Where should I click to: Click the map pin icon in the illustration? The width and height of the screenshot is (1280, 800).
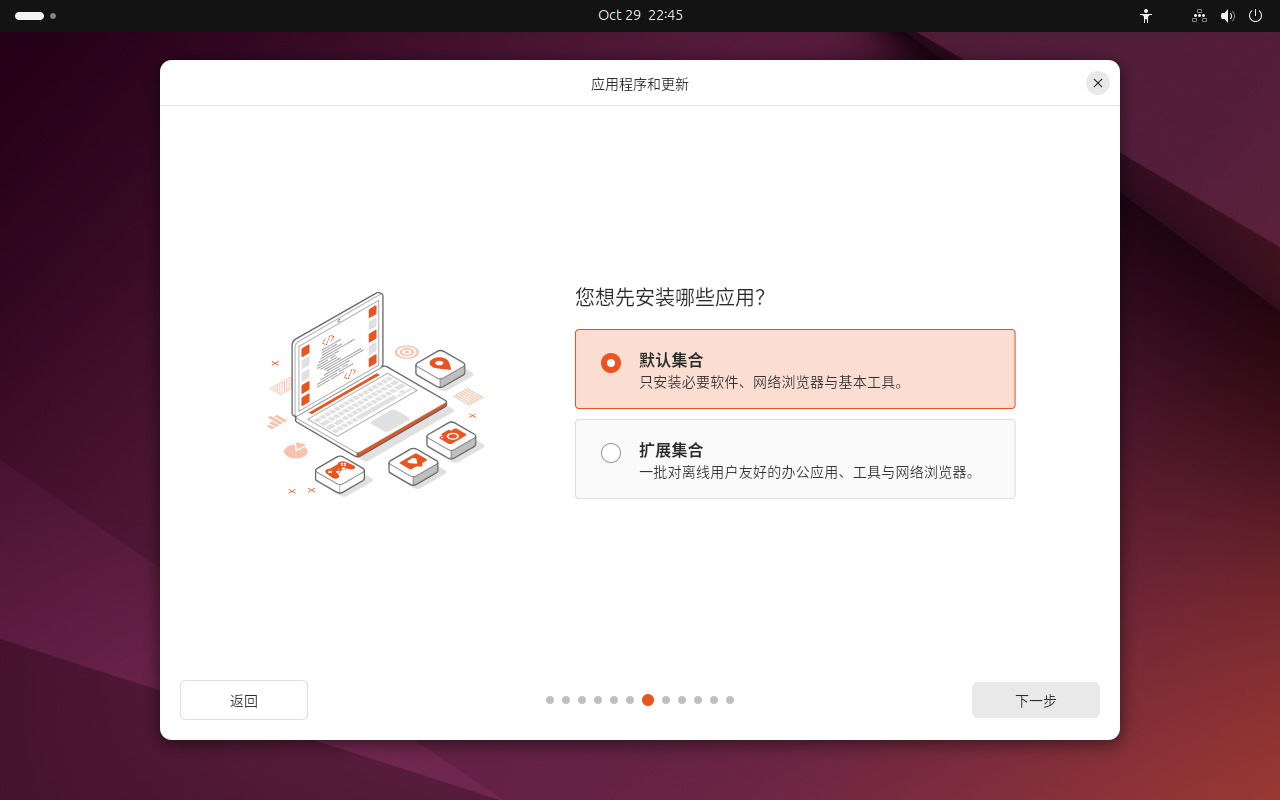[440, 365]
